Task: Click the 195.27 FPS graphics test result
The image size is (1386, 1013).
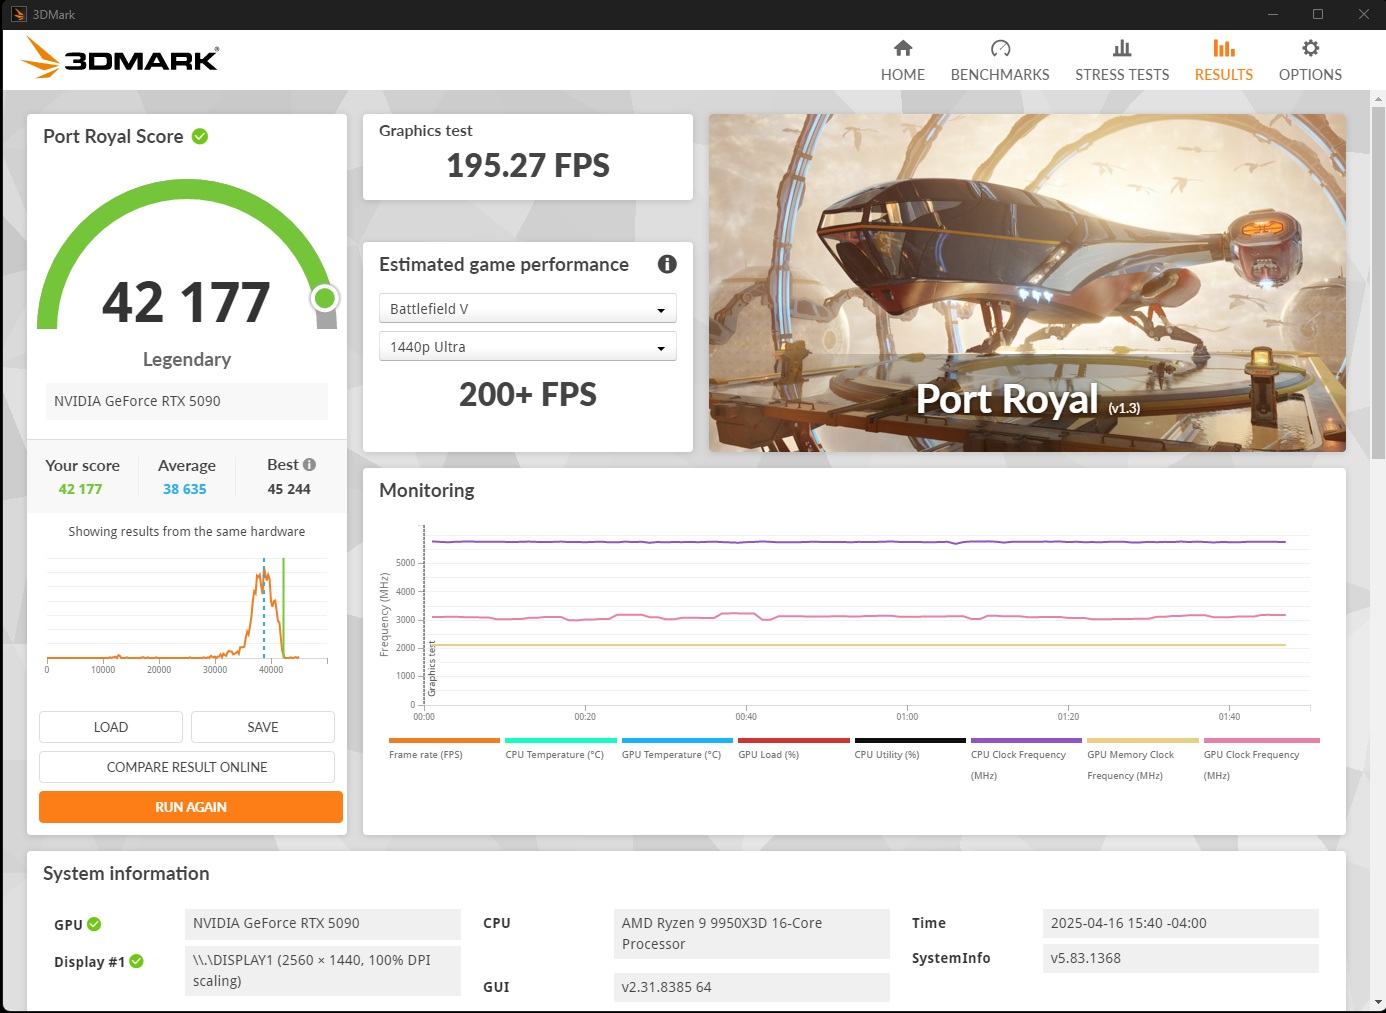Action: click(528, 165)
